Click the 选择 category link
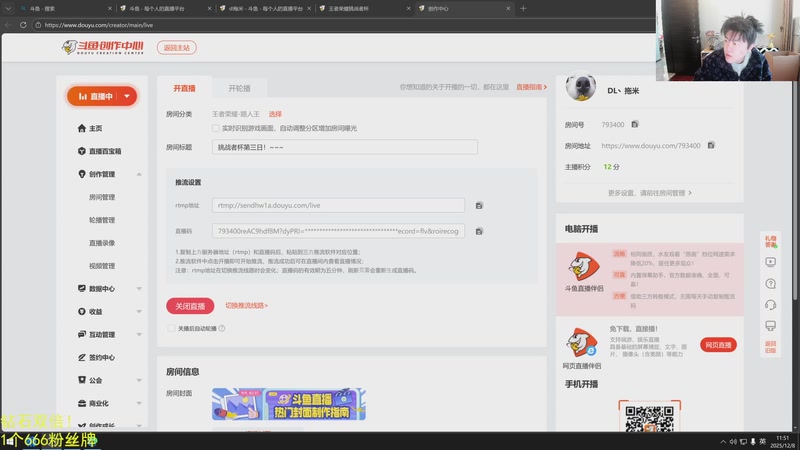The image size is (800, 450). [x=275, y=114]
